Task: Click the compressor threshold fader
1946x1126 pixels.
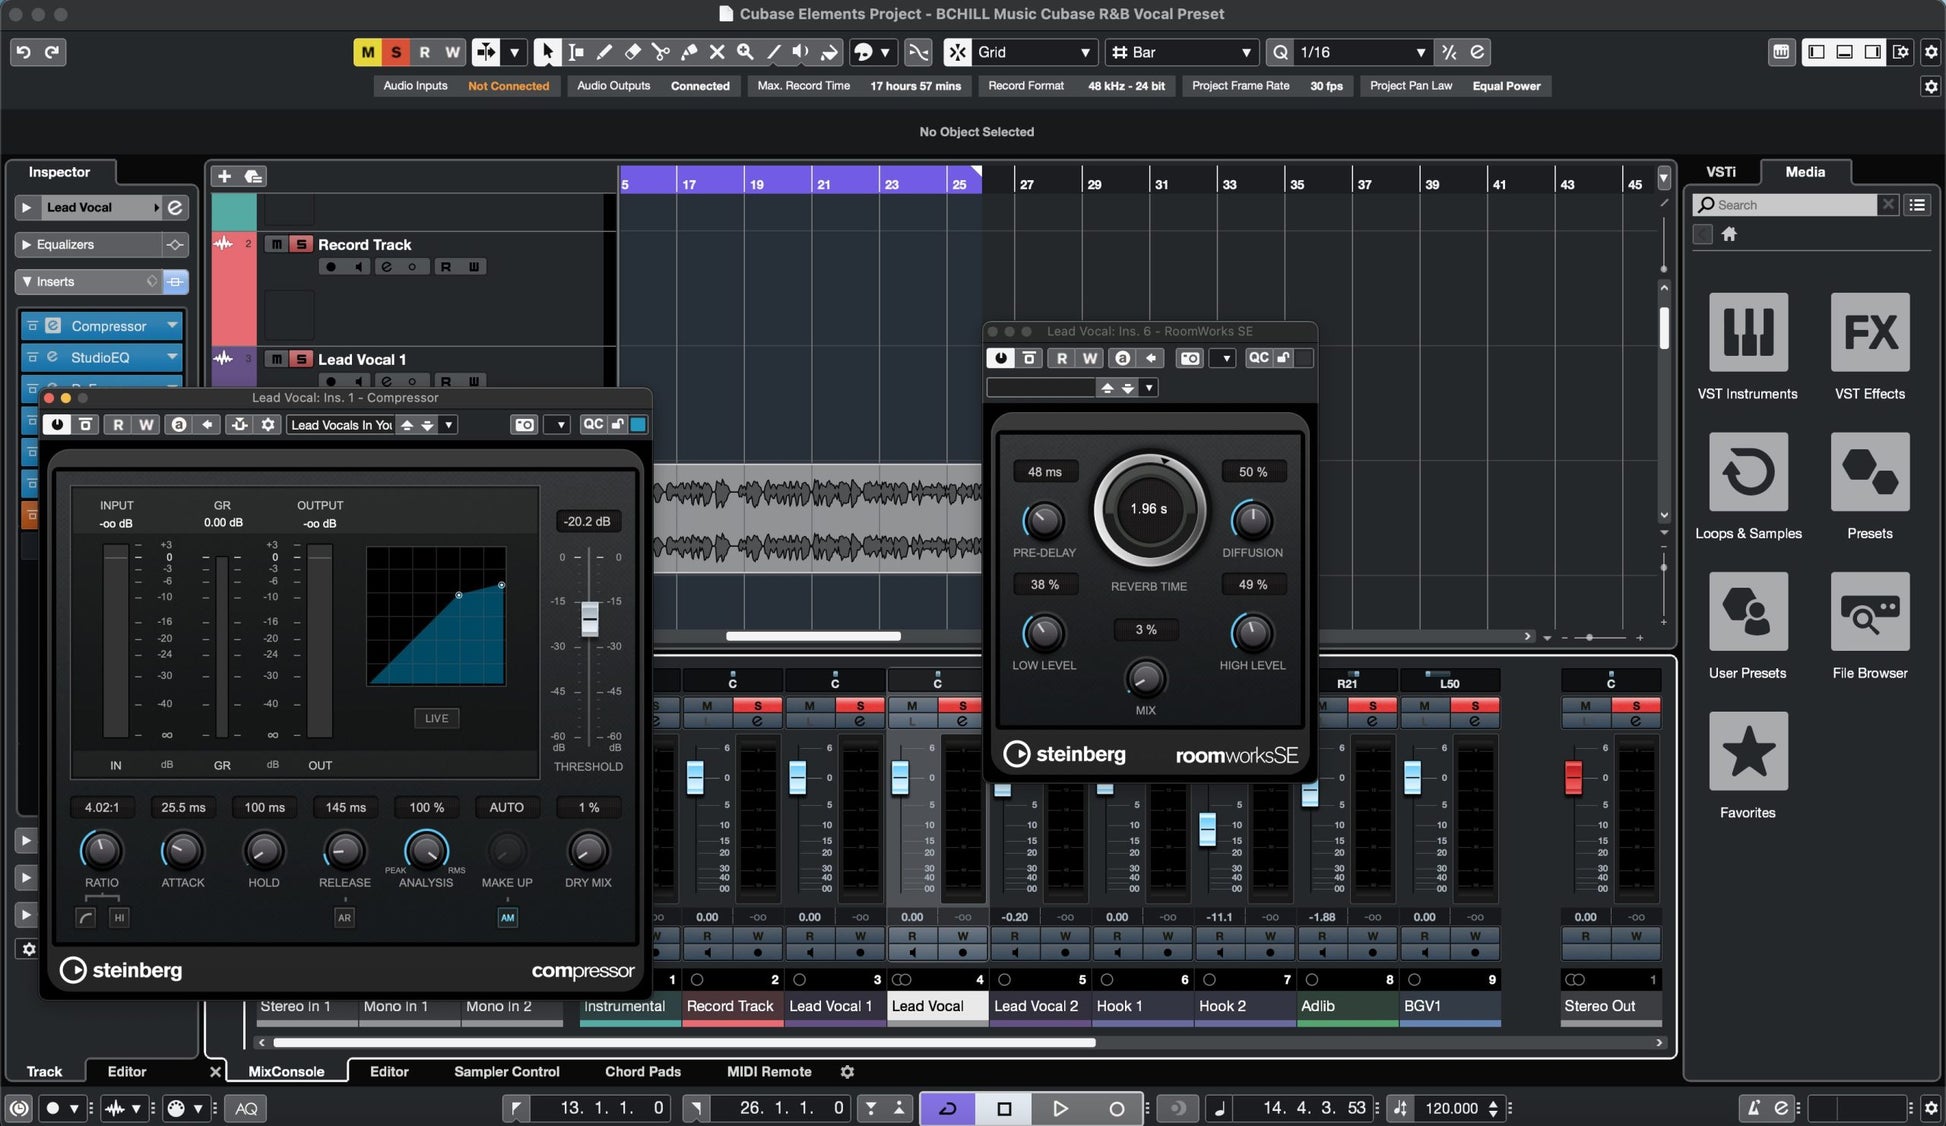Action: (x=590, y=618)
